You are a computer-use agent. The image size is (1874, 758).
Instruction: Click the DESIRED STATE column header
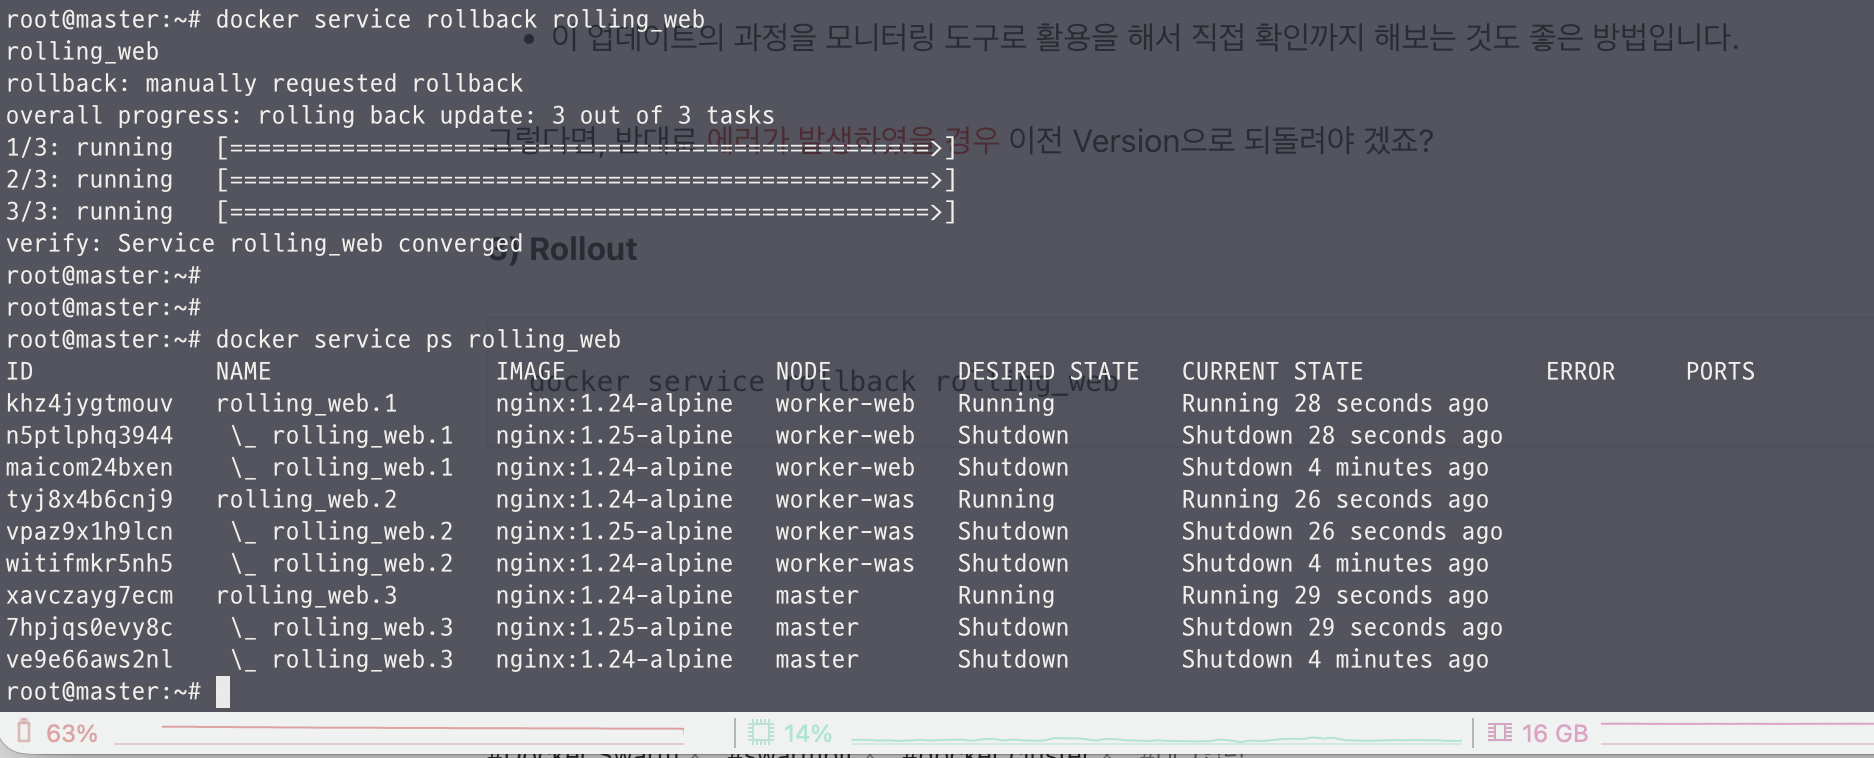1048,372
